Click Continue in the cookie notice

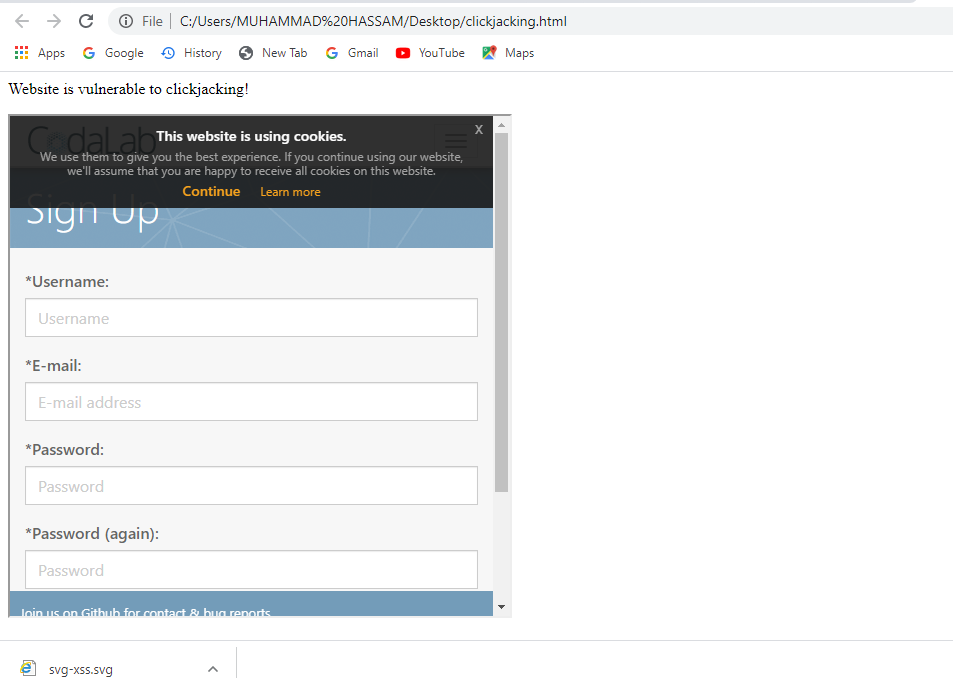click(x=212, y=191)
